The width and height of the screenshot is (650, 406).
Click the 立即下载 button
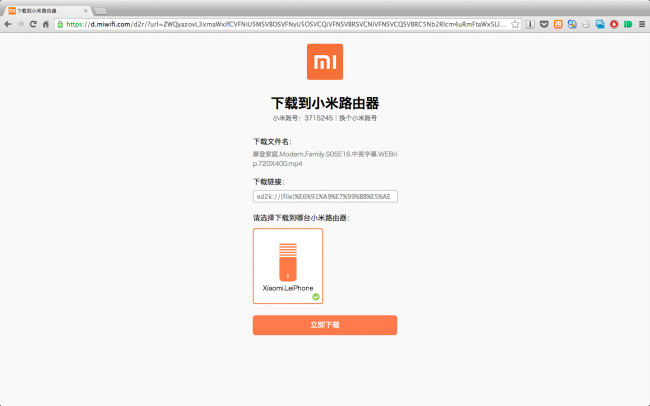click(x=325, y=325)
